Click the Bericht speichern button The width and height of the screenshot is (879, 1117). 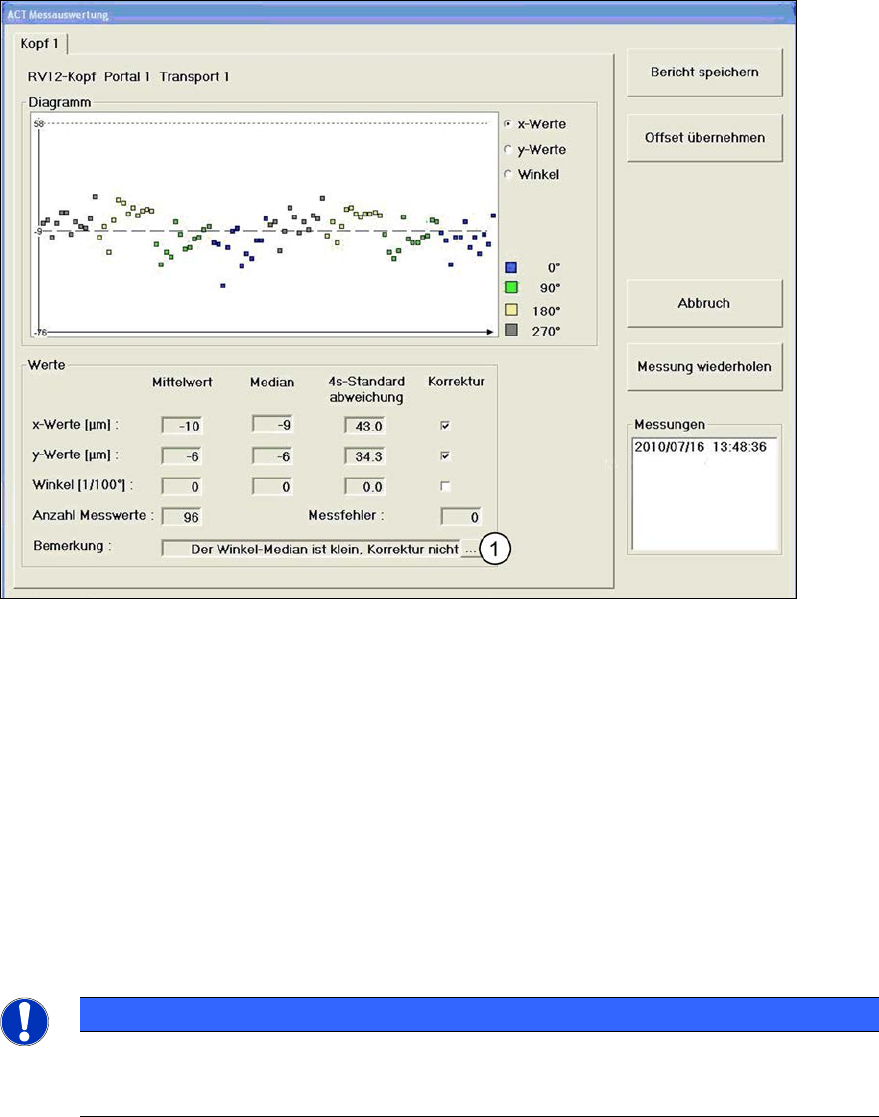click(704, 73)
